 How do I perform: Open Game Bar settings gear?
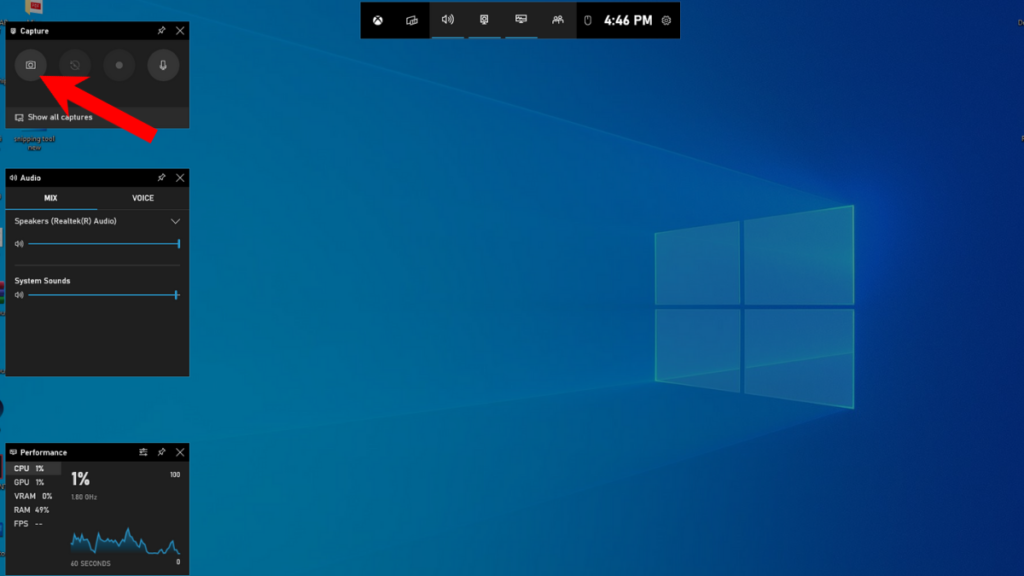[666, 20]
